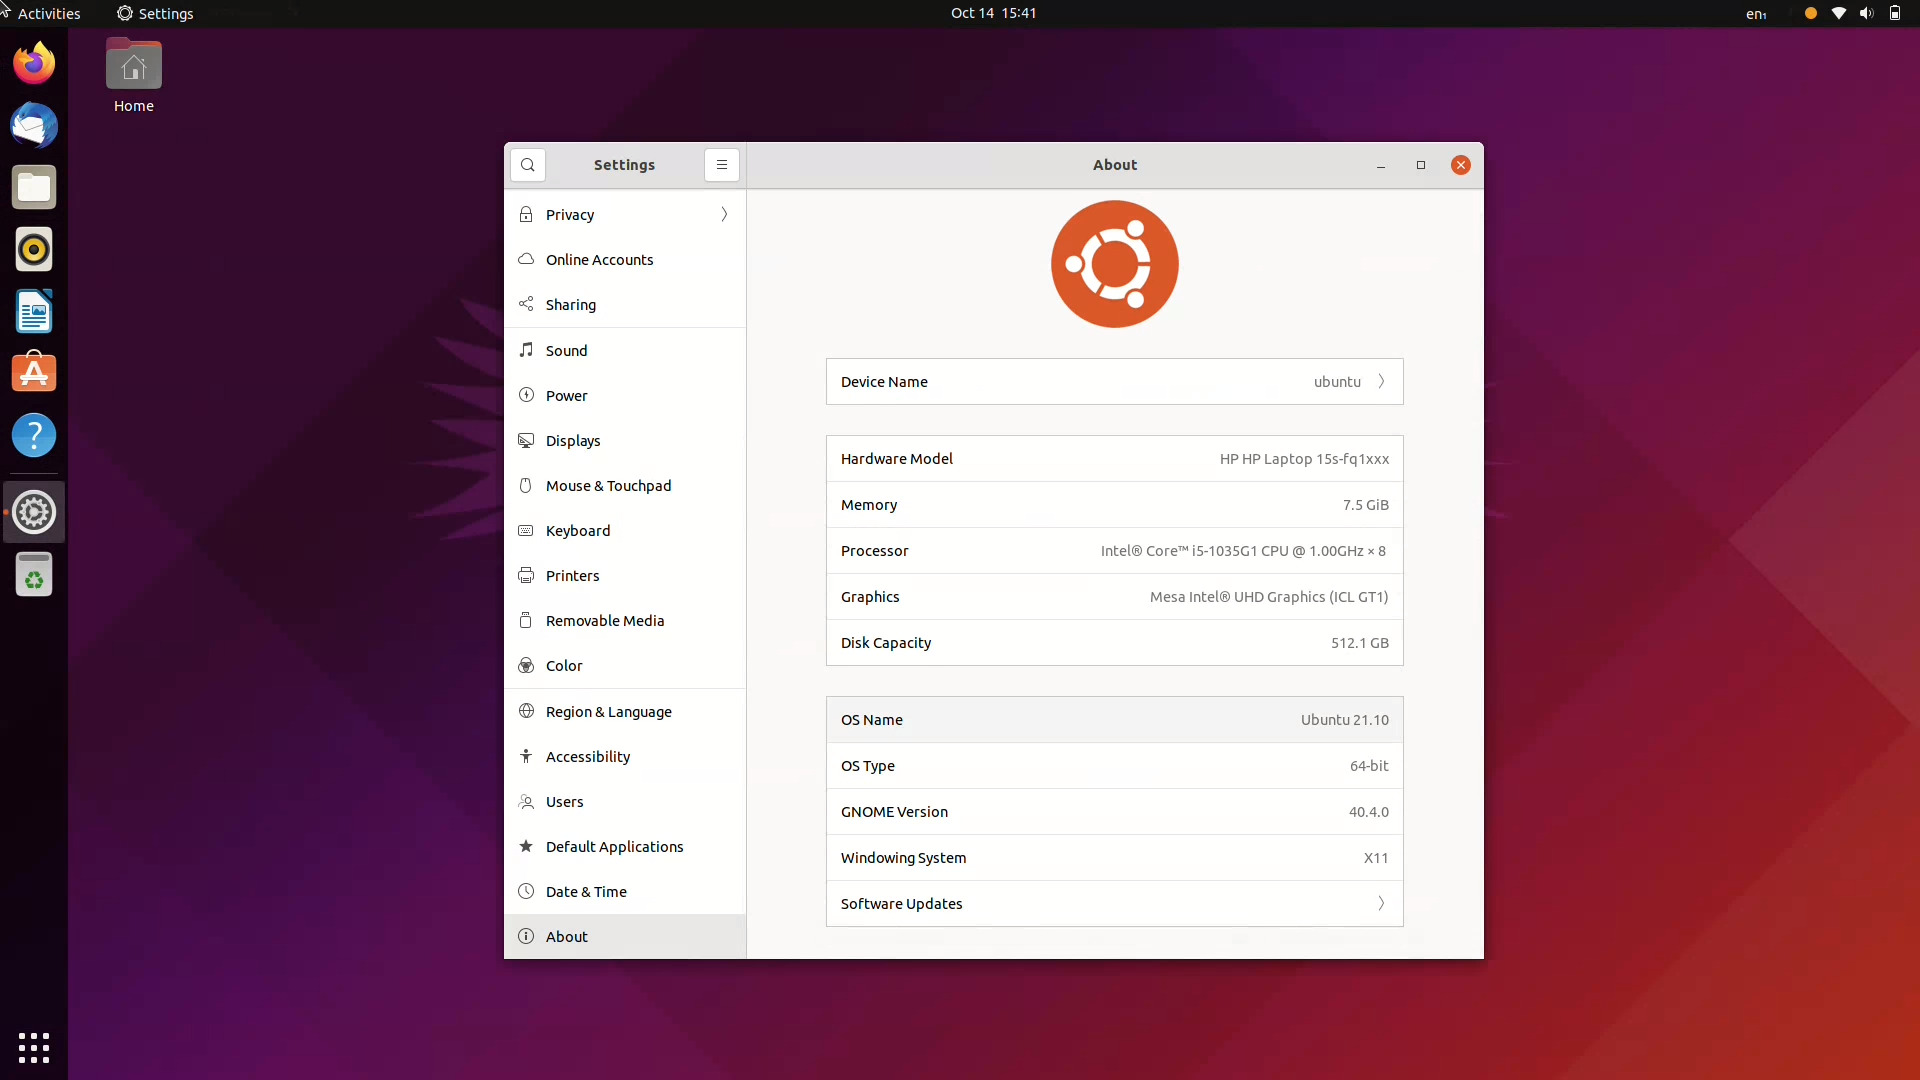Open Help application from dock
This screenshot has width=1920, height=1080.
34,435
